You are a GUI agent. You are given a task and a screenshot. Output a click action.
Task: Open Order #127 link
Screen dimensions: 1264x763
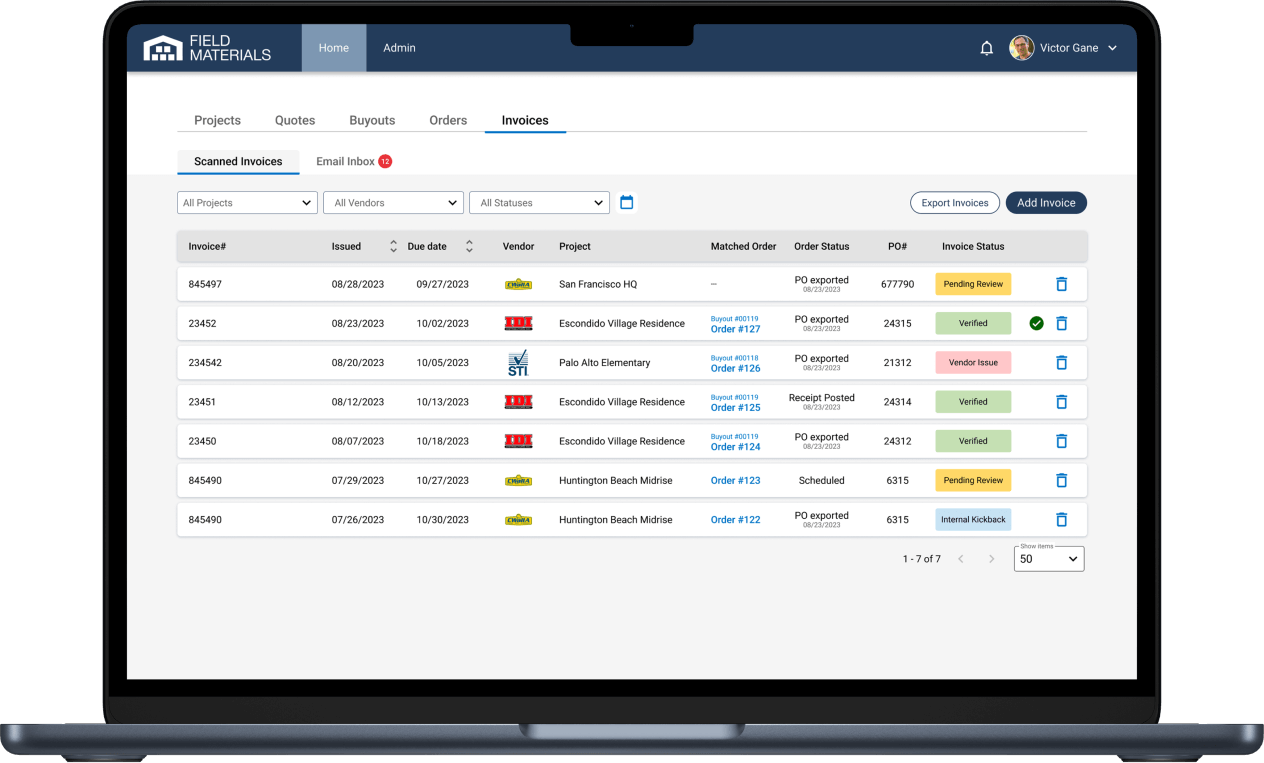[735, 328]
